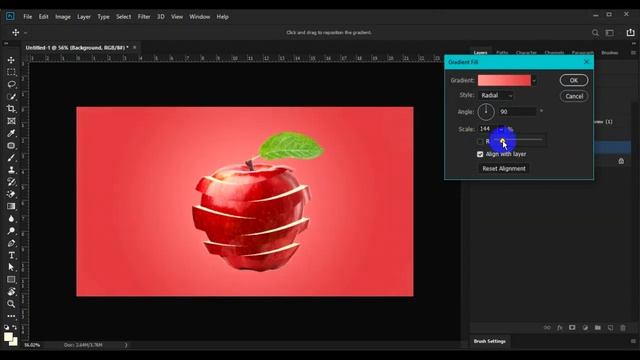Select the Zoom tool in the toolbox
640x360 pixels.
11,304
